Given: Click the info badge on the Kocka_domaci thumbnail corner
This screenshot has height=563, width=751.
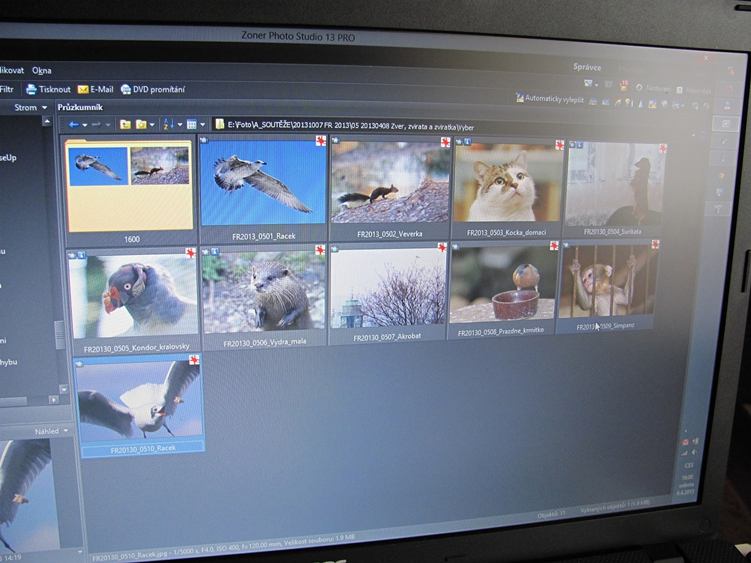Looking at the screenshot, I should point(468,142).
